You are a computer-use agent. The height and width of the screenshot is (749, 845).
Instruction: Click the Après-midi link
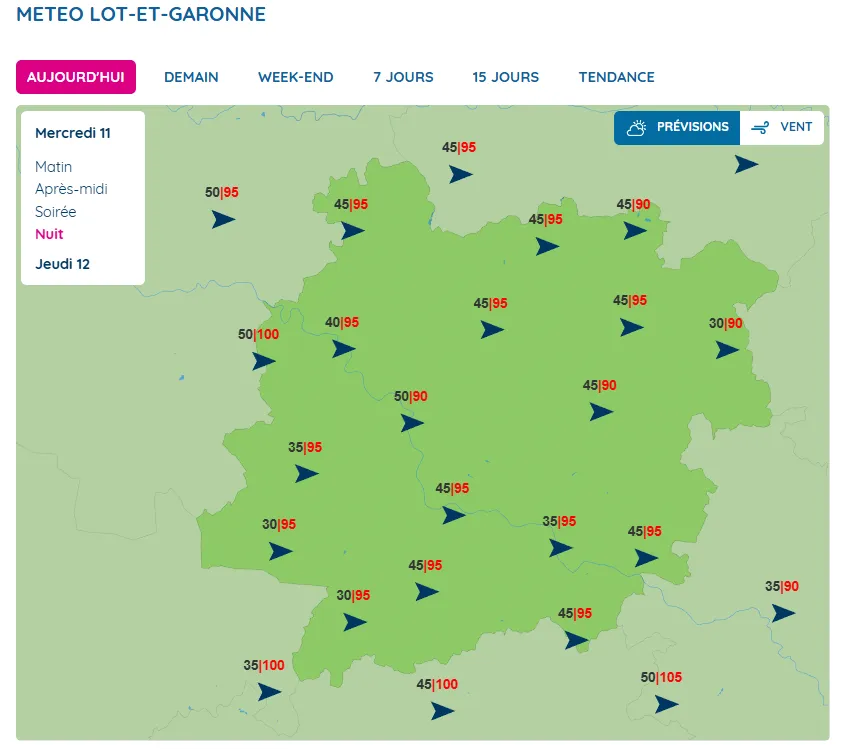(71, 189)
